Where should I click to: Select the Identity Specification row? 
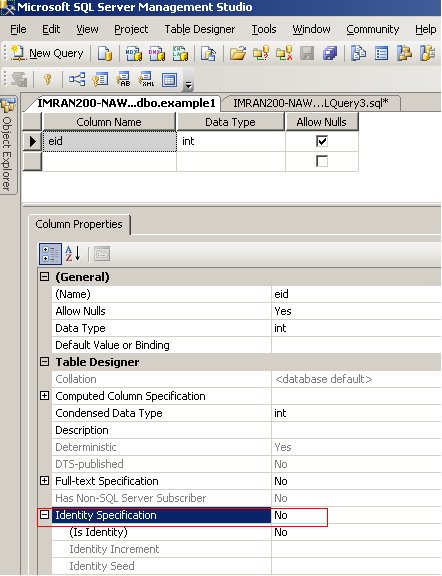click(246, 515)
